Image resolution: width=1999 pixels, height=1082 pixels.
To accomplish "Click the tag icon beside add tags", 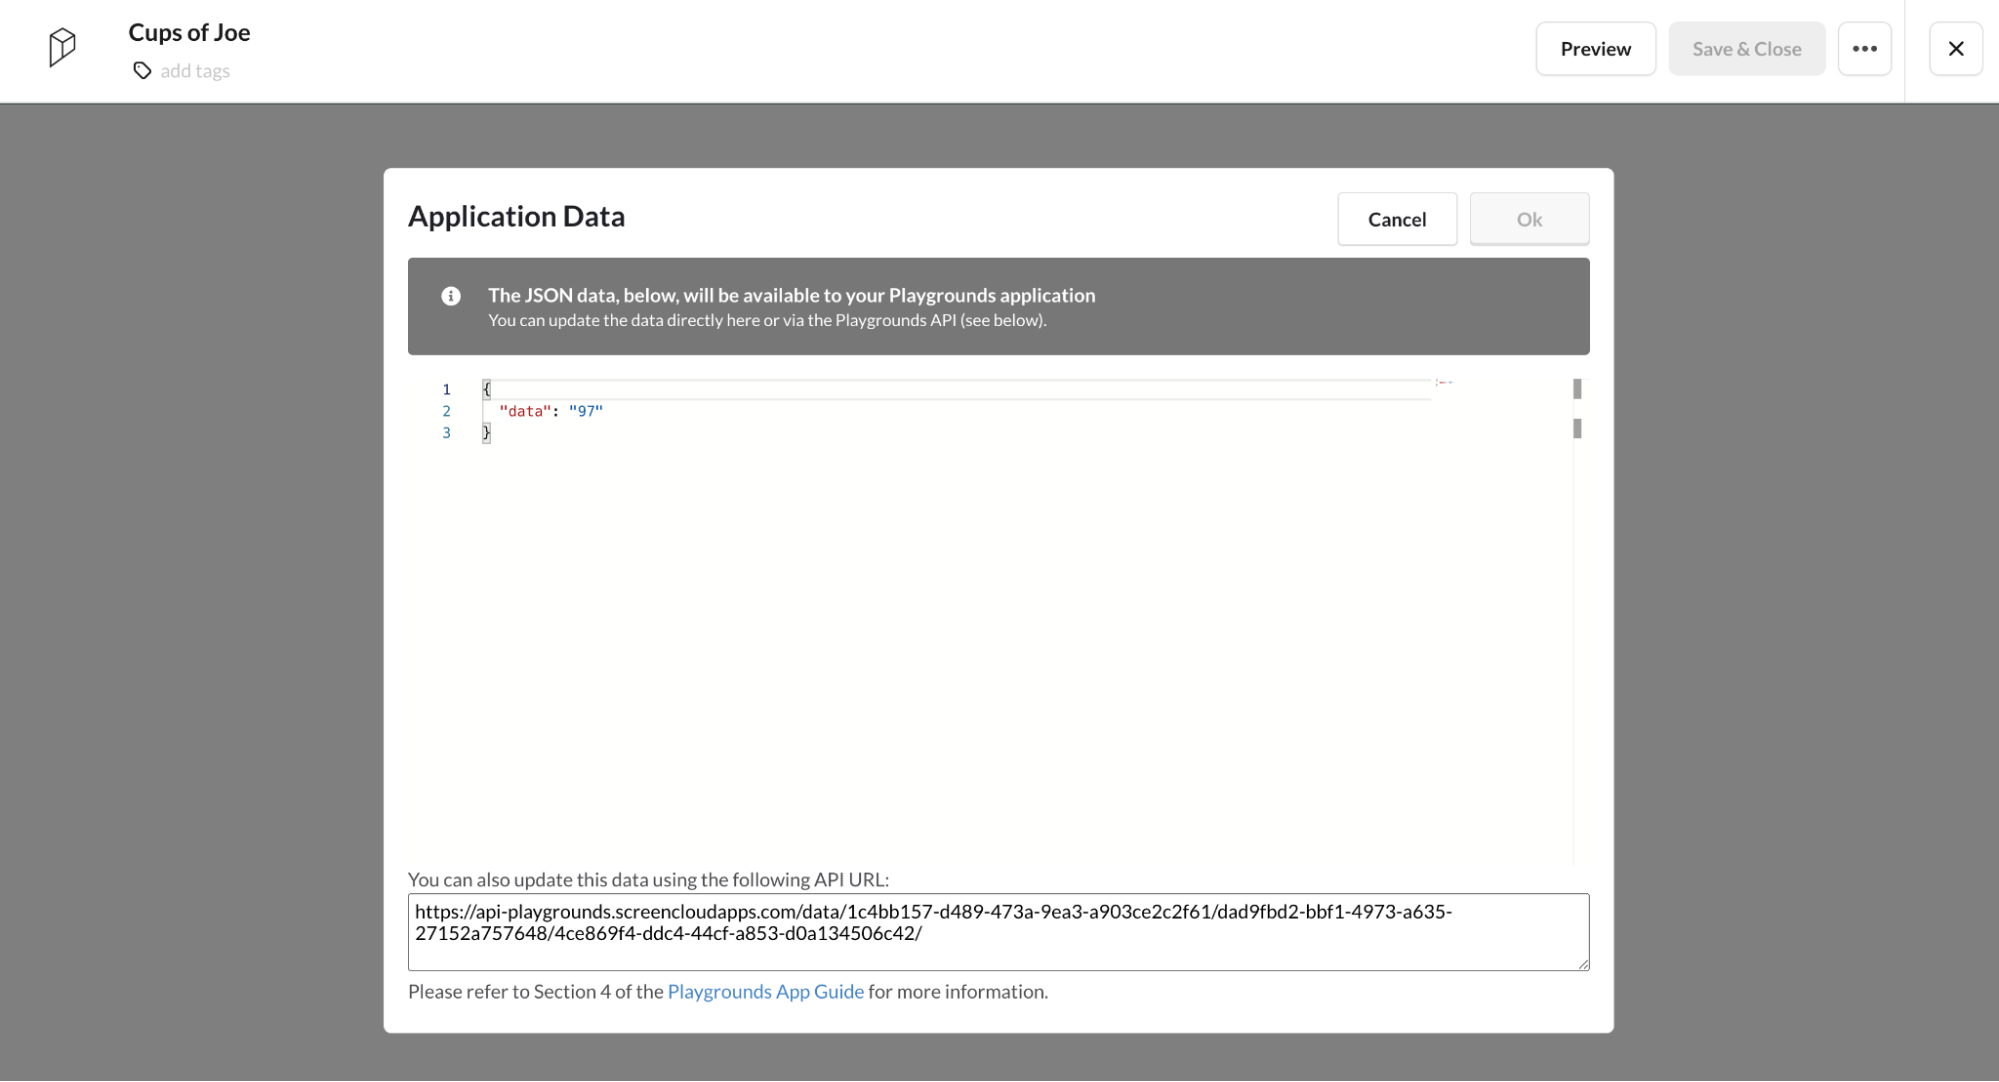I will point(143,71).
